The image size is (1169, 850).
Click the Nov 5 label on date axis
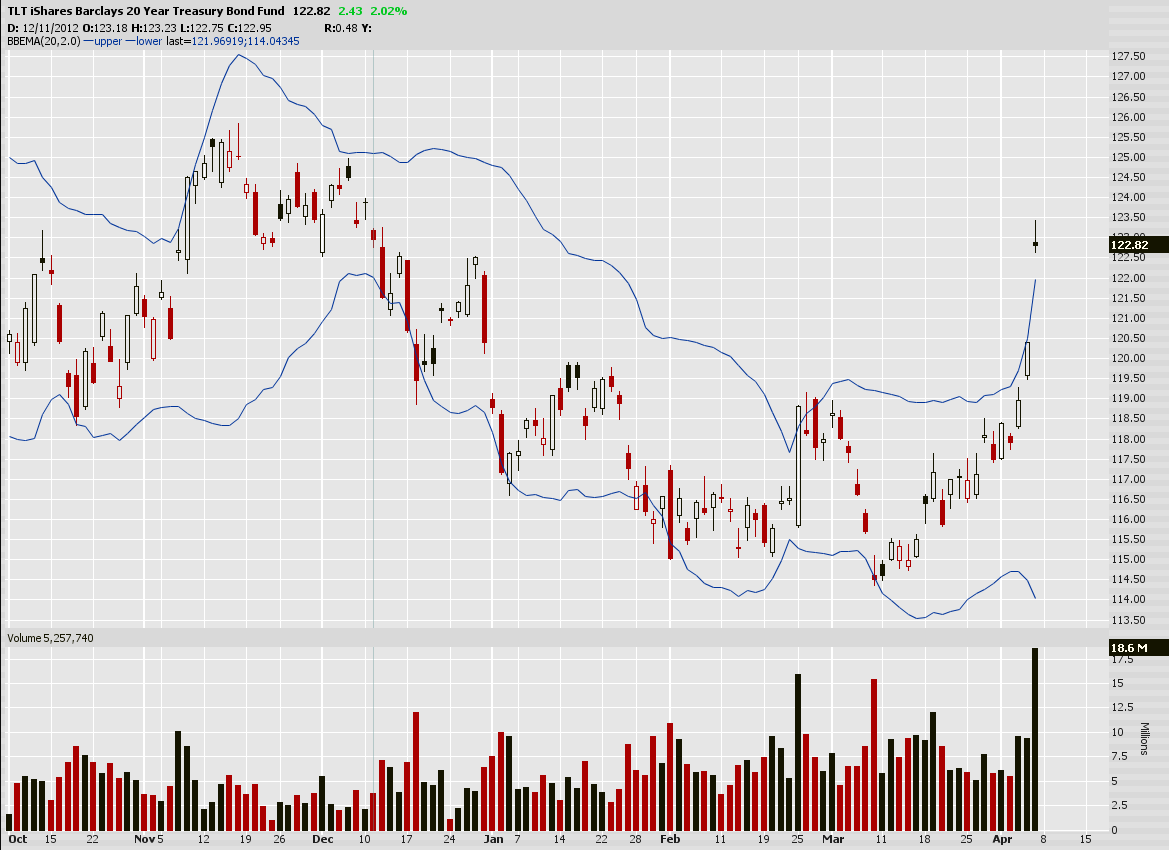[149, 840]
